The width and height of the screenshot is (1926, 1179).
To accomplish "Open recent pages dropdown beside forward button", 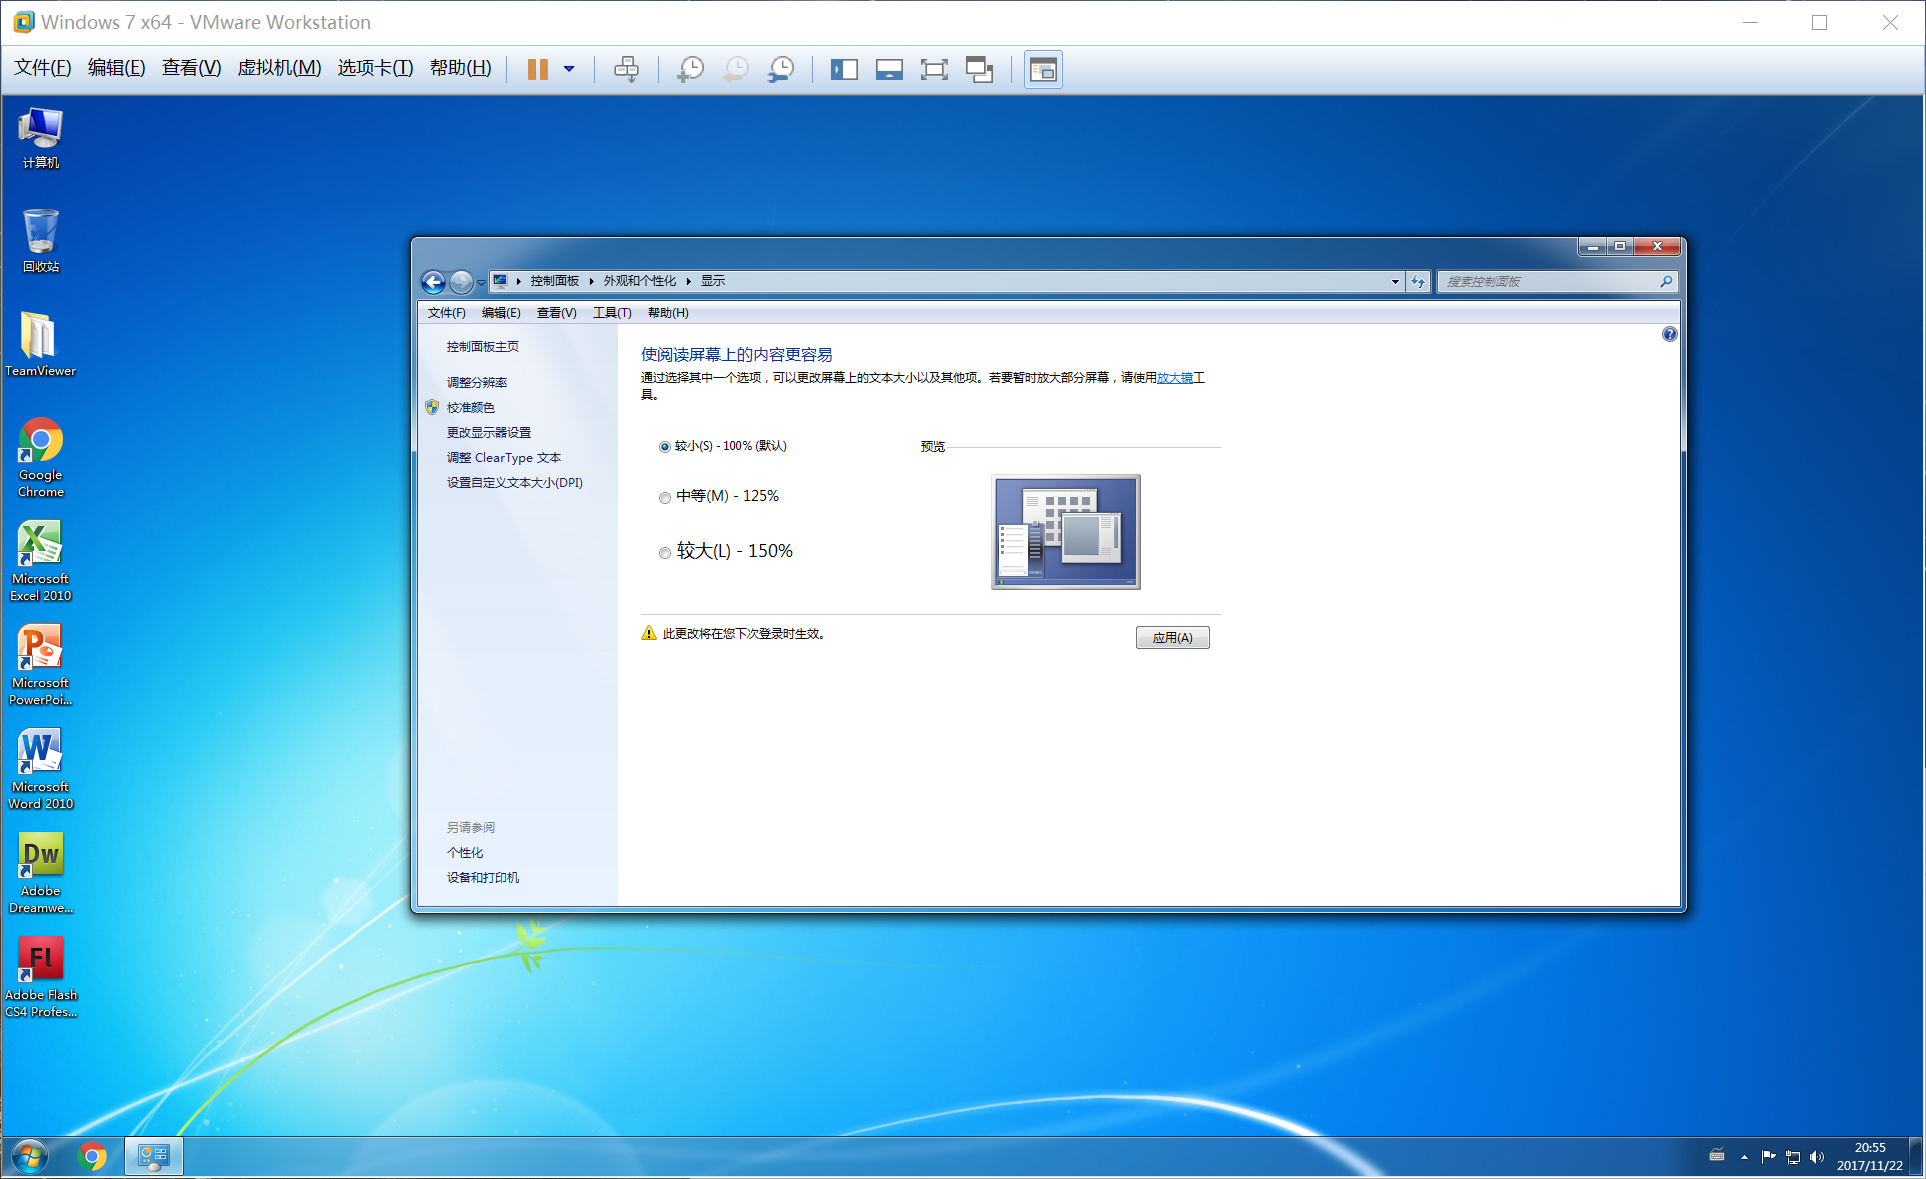I will (481, 283).
